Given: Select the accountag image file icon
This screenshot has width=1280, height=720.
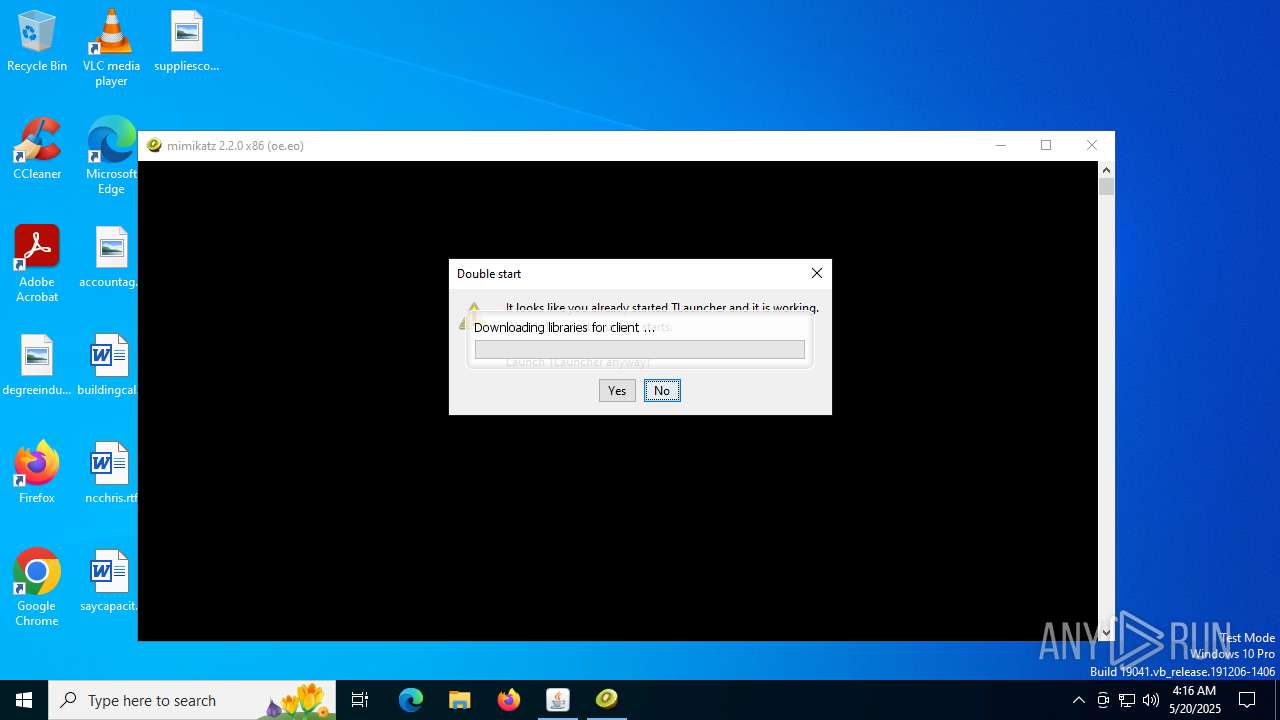Looking at the screenshot, I should point(111,258).
